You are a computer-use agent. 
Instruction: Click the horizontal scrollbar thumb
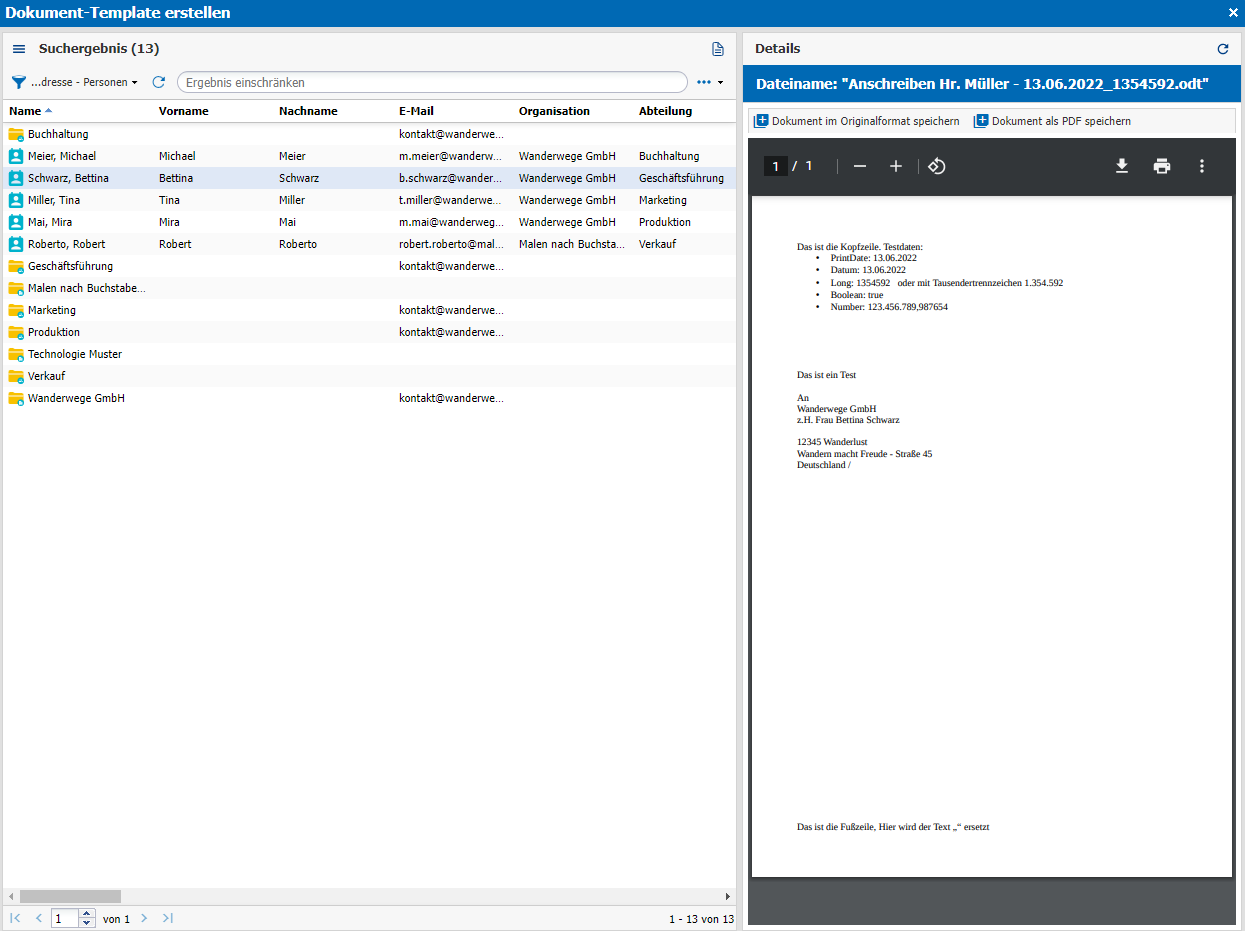(70, 897)
